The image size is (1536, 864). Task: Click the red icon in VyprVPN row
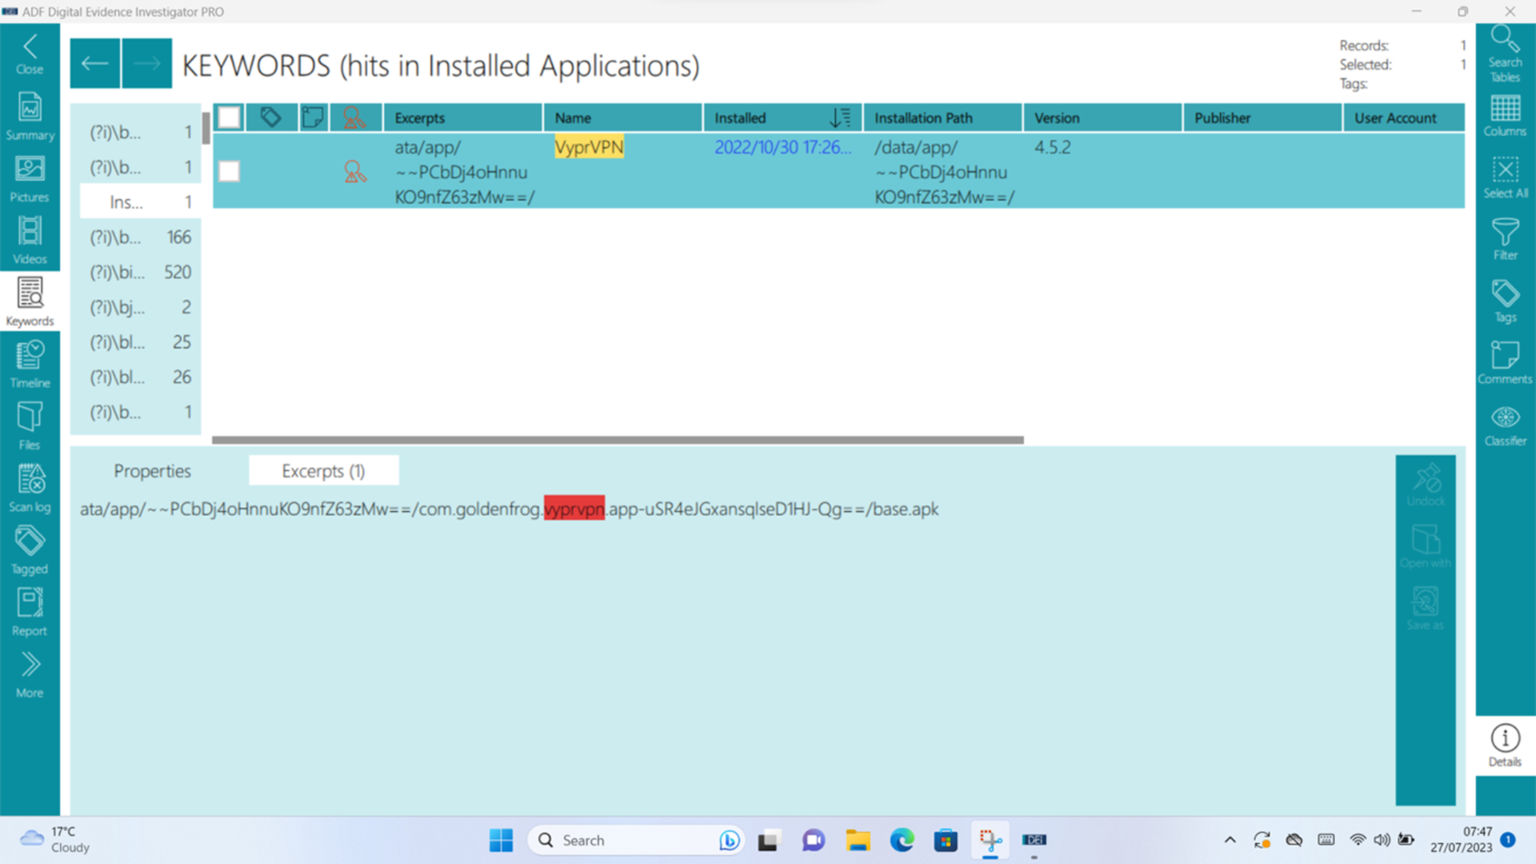pos(354,171)
